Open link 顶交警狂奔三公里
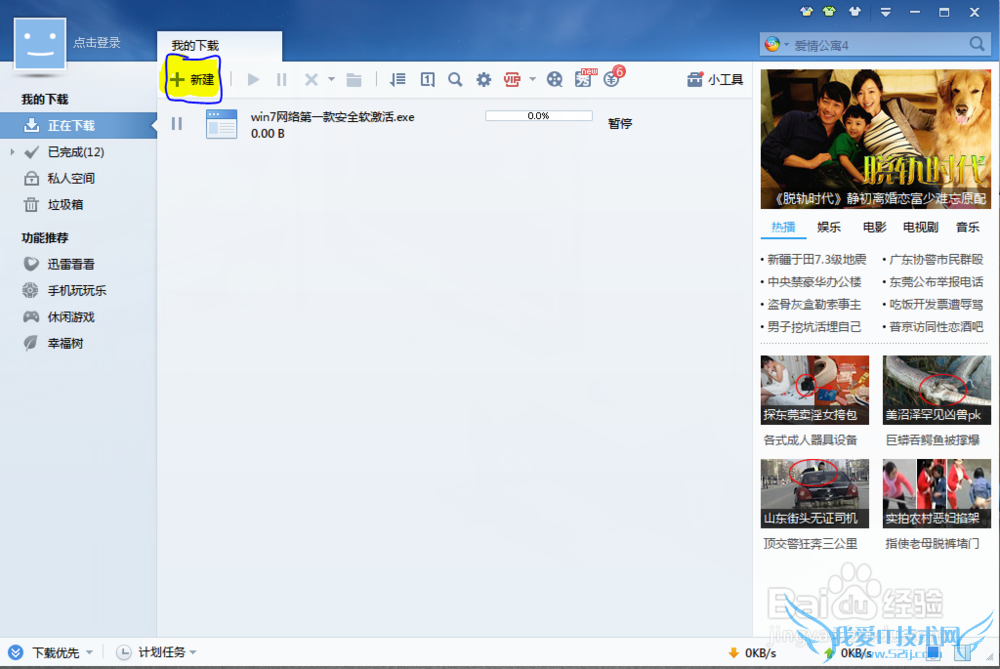Viewport: 1000px width, 669px height. point(810,543)
